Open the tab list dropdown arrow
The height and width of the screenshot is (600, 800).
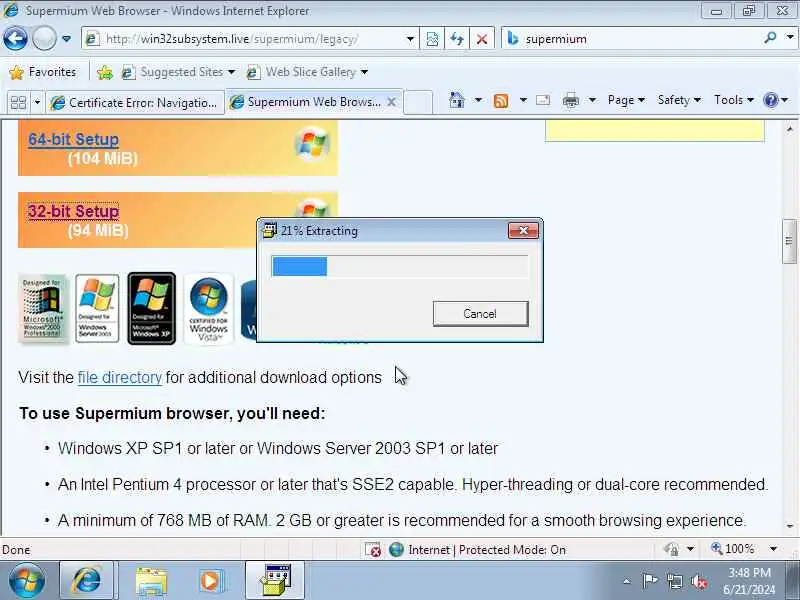click(37, 103)
